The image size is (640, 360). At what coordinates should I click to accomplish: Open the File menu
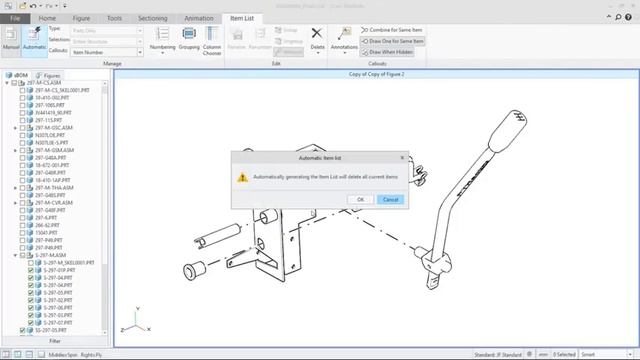(x=15, y=18)
